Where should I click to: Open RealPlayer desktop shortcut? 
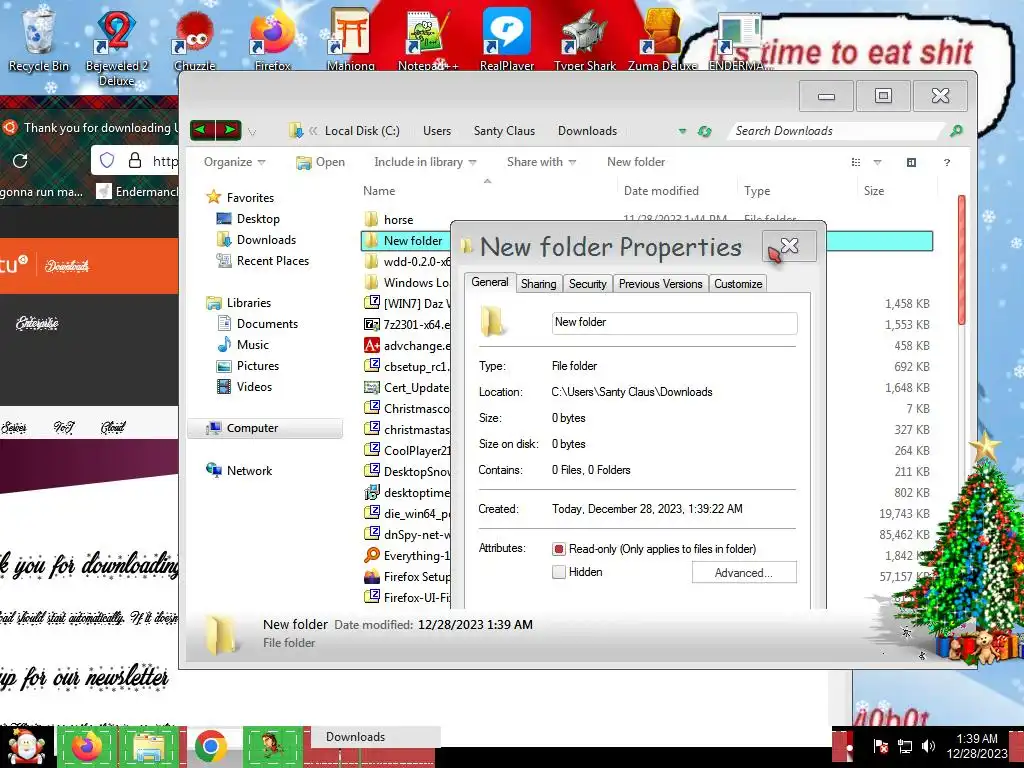click(x=507, y=39)
